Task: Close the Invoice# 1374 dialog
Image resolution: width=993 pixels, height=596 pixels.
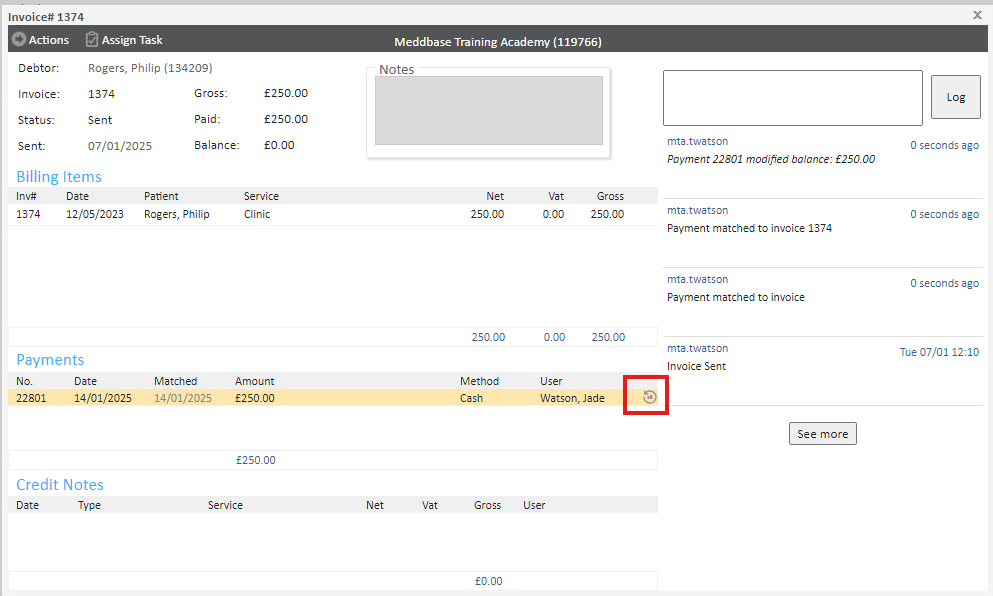Action: point(977,15)
